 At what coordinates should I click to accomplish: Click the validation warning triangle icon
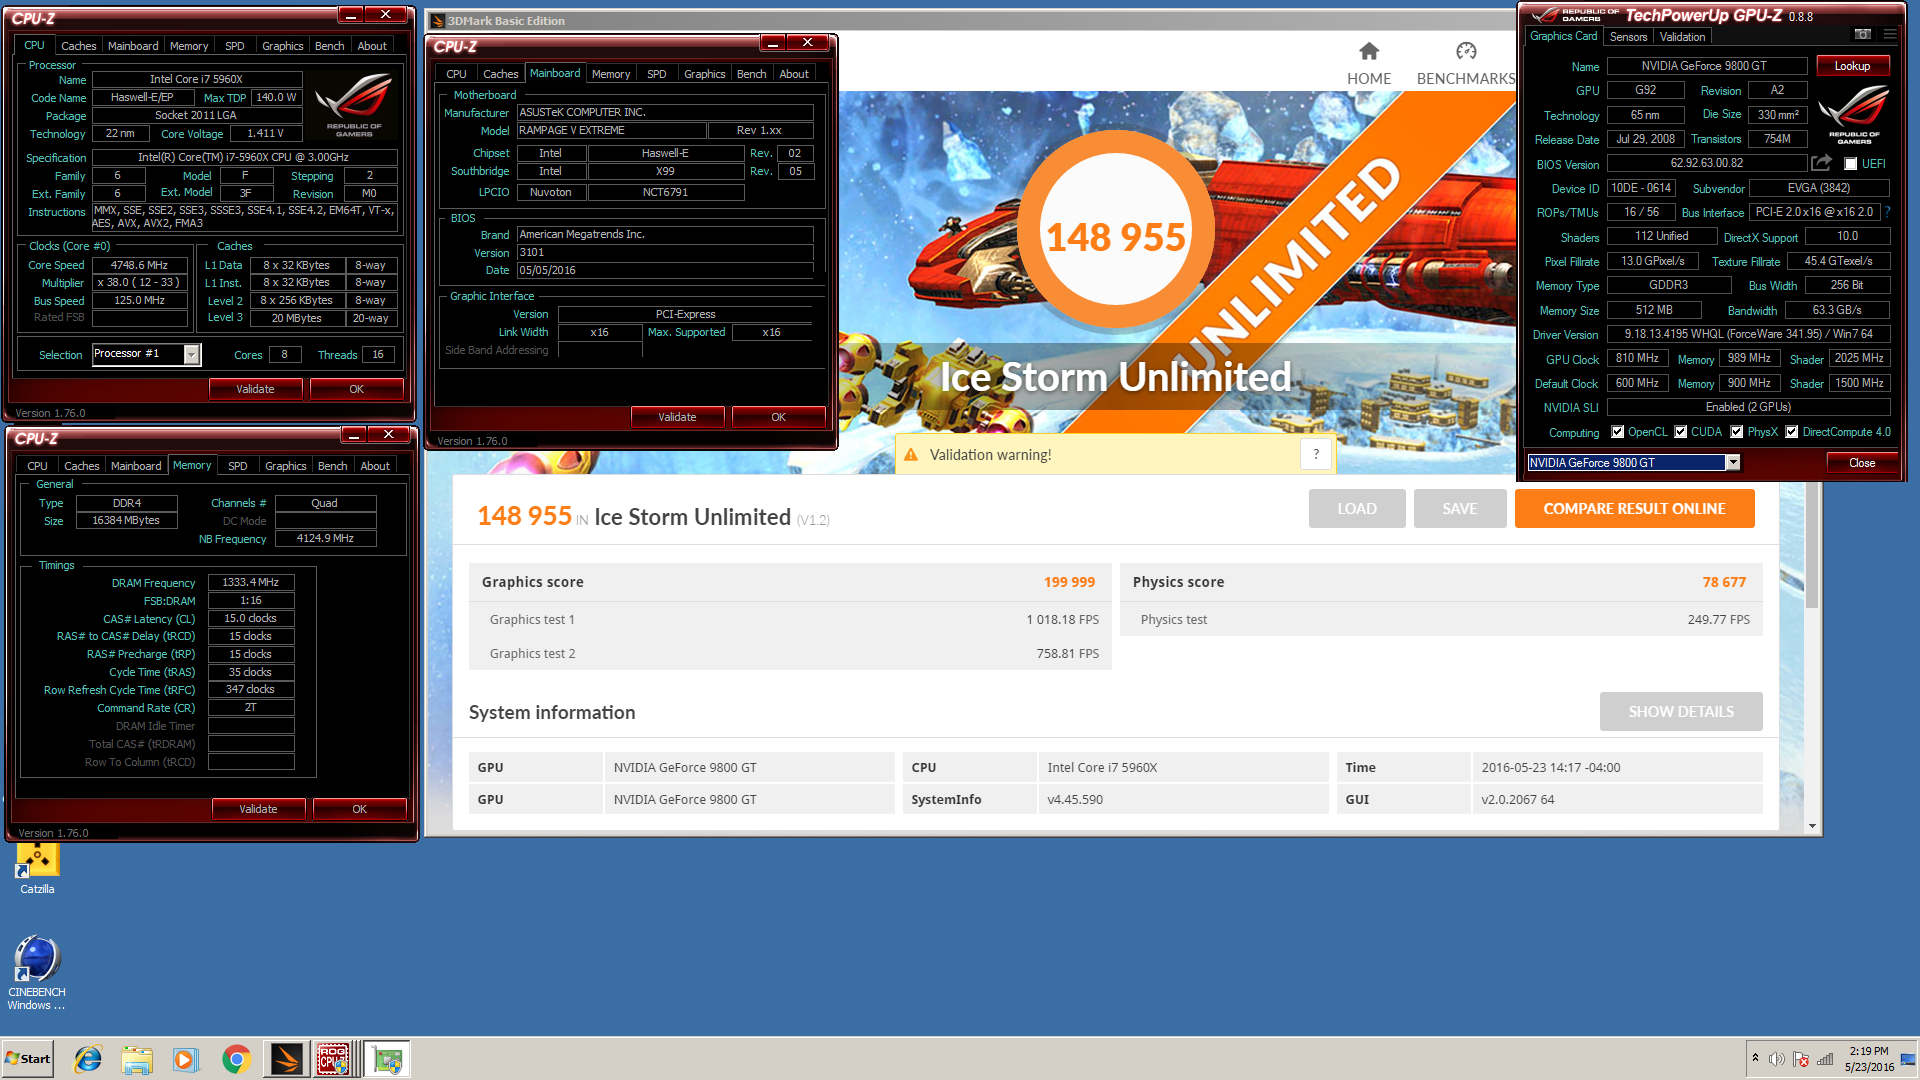[x=911, y=455]
